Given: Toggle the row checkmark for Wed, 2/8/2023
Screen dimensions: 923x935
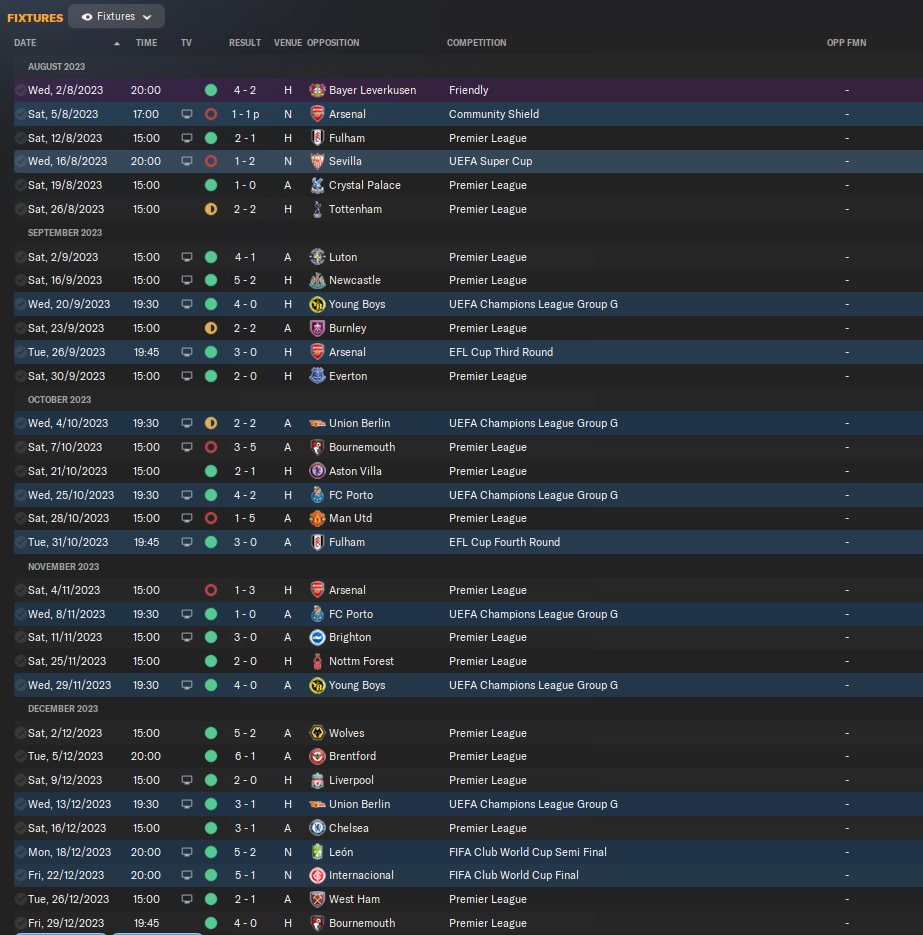Looking at the screenshot, I should 20,90.
